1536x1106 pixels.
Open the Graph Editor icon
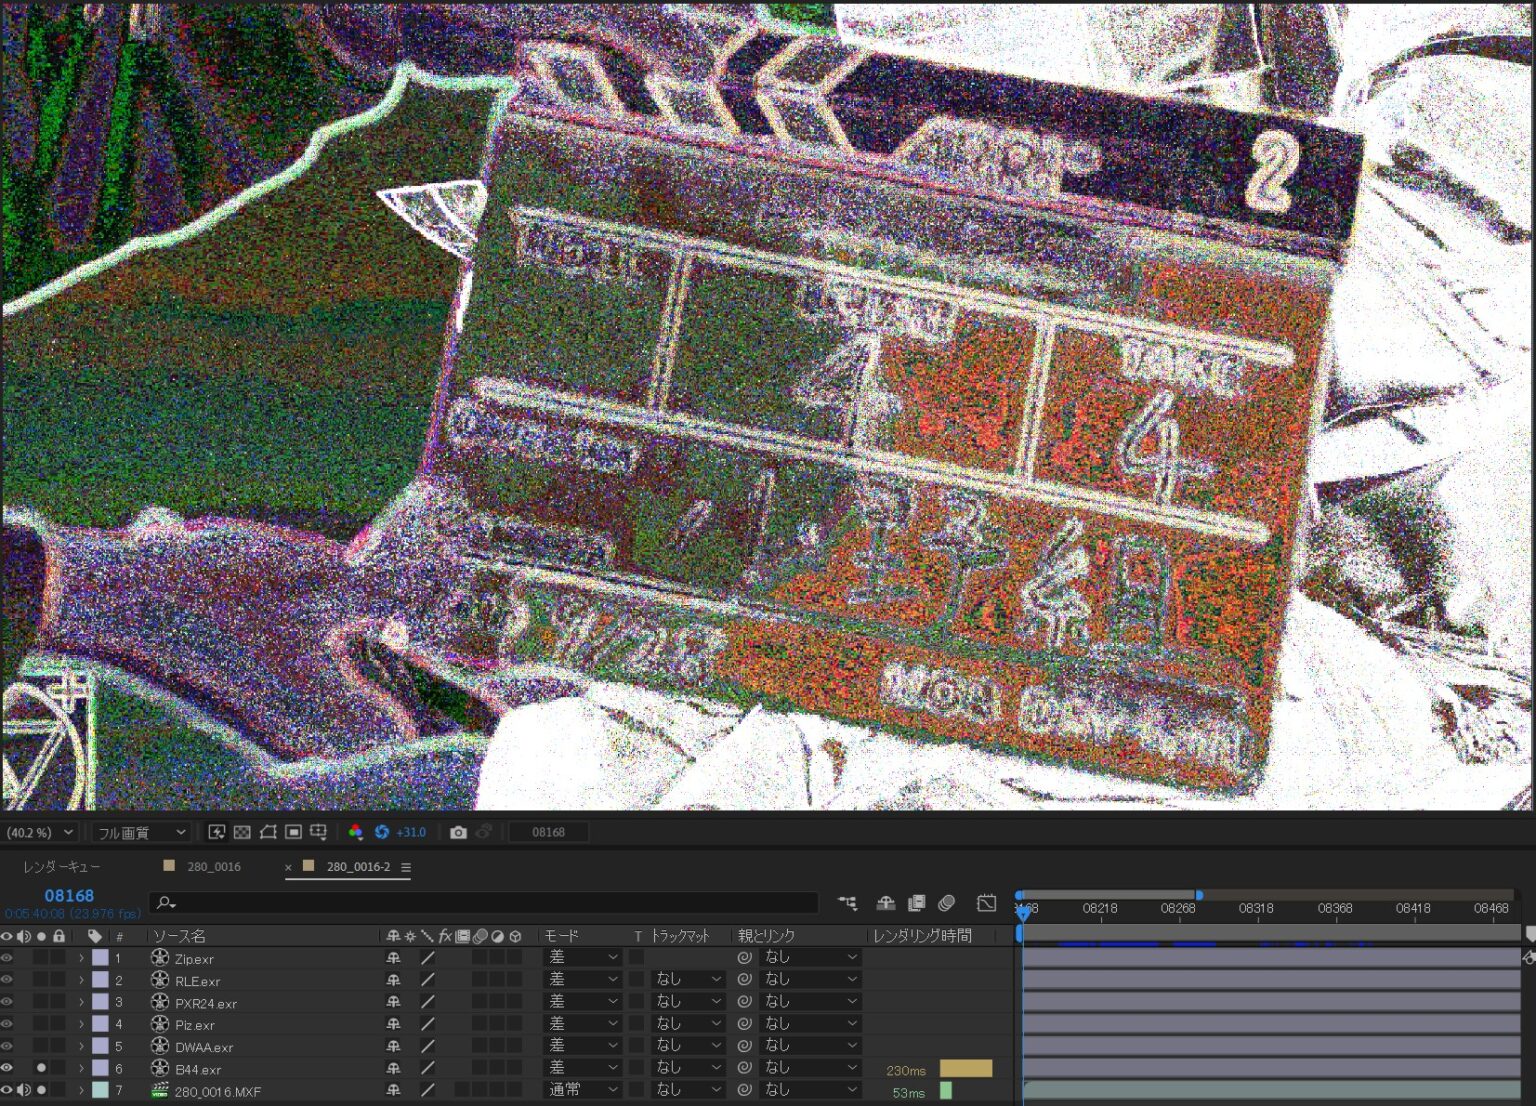point(986,903)
